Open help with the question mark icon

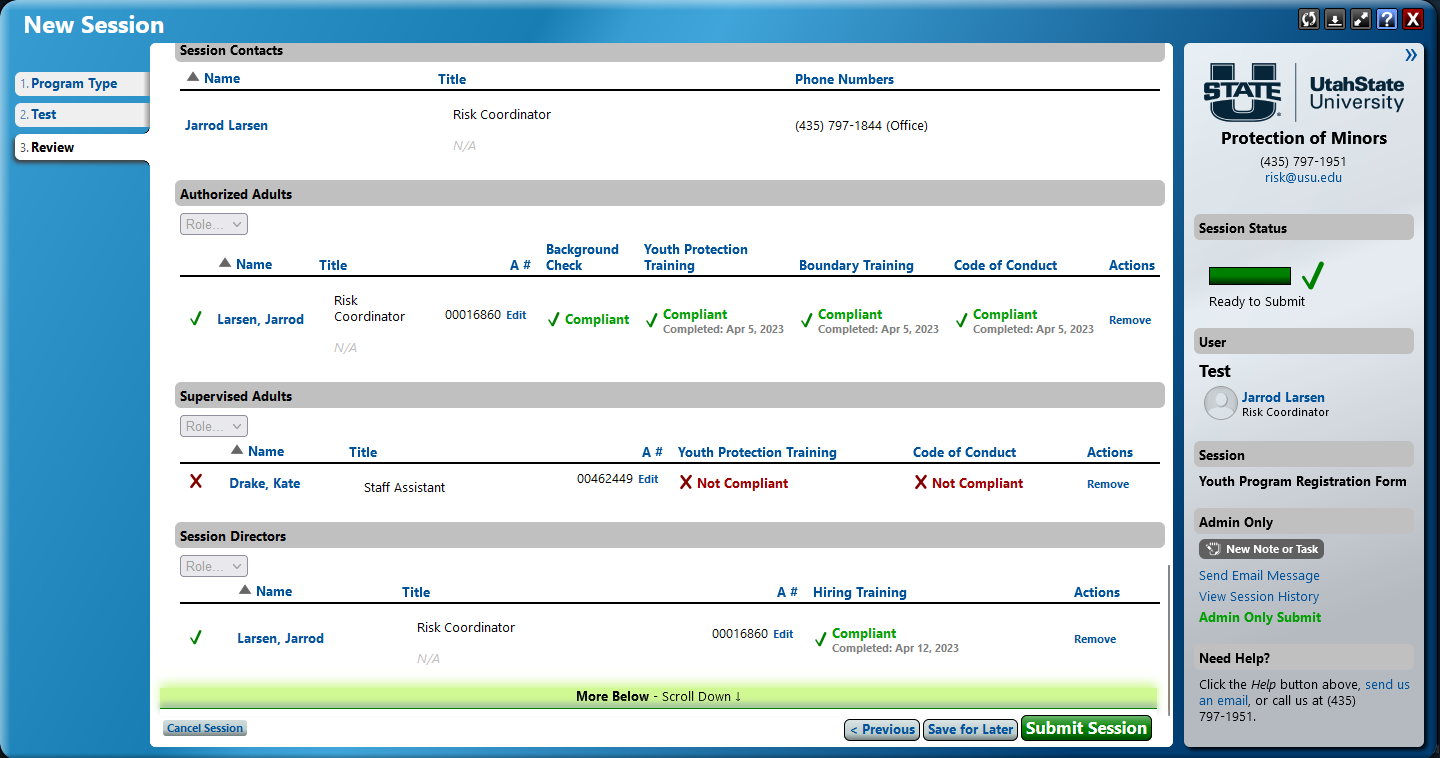pyautogui.click(x=1387, y=19)
